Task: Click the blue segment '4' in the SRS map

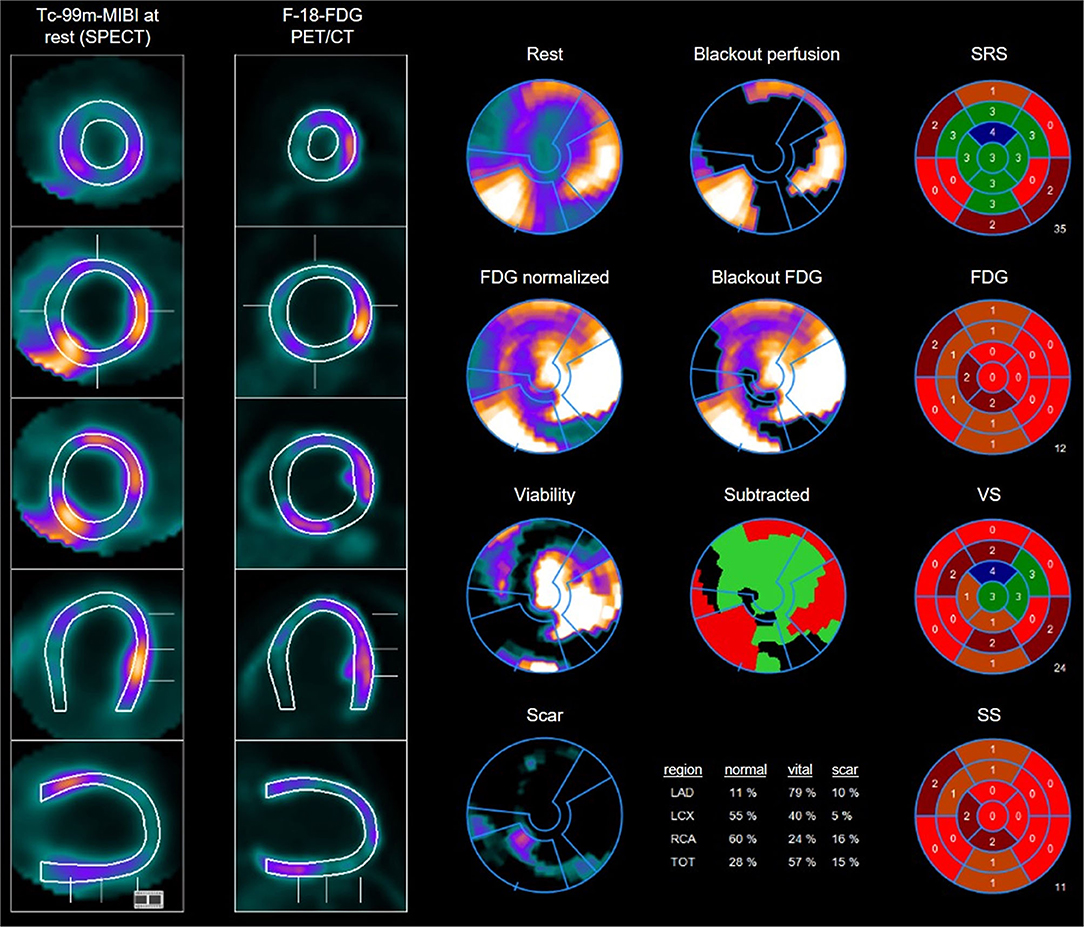Action: (x=992, y=133)
